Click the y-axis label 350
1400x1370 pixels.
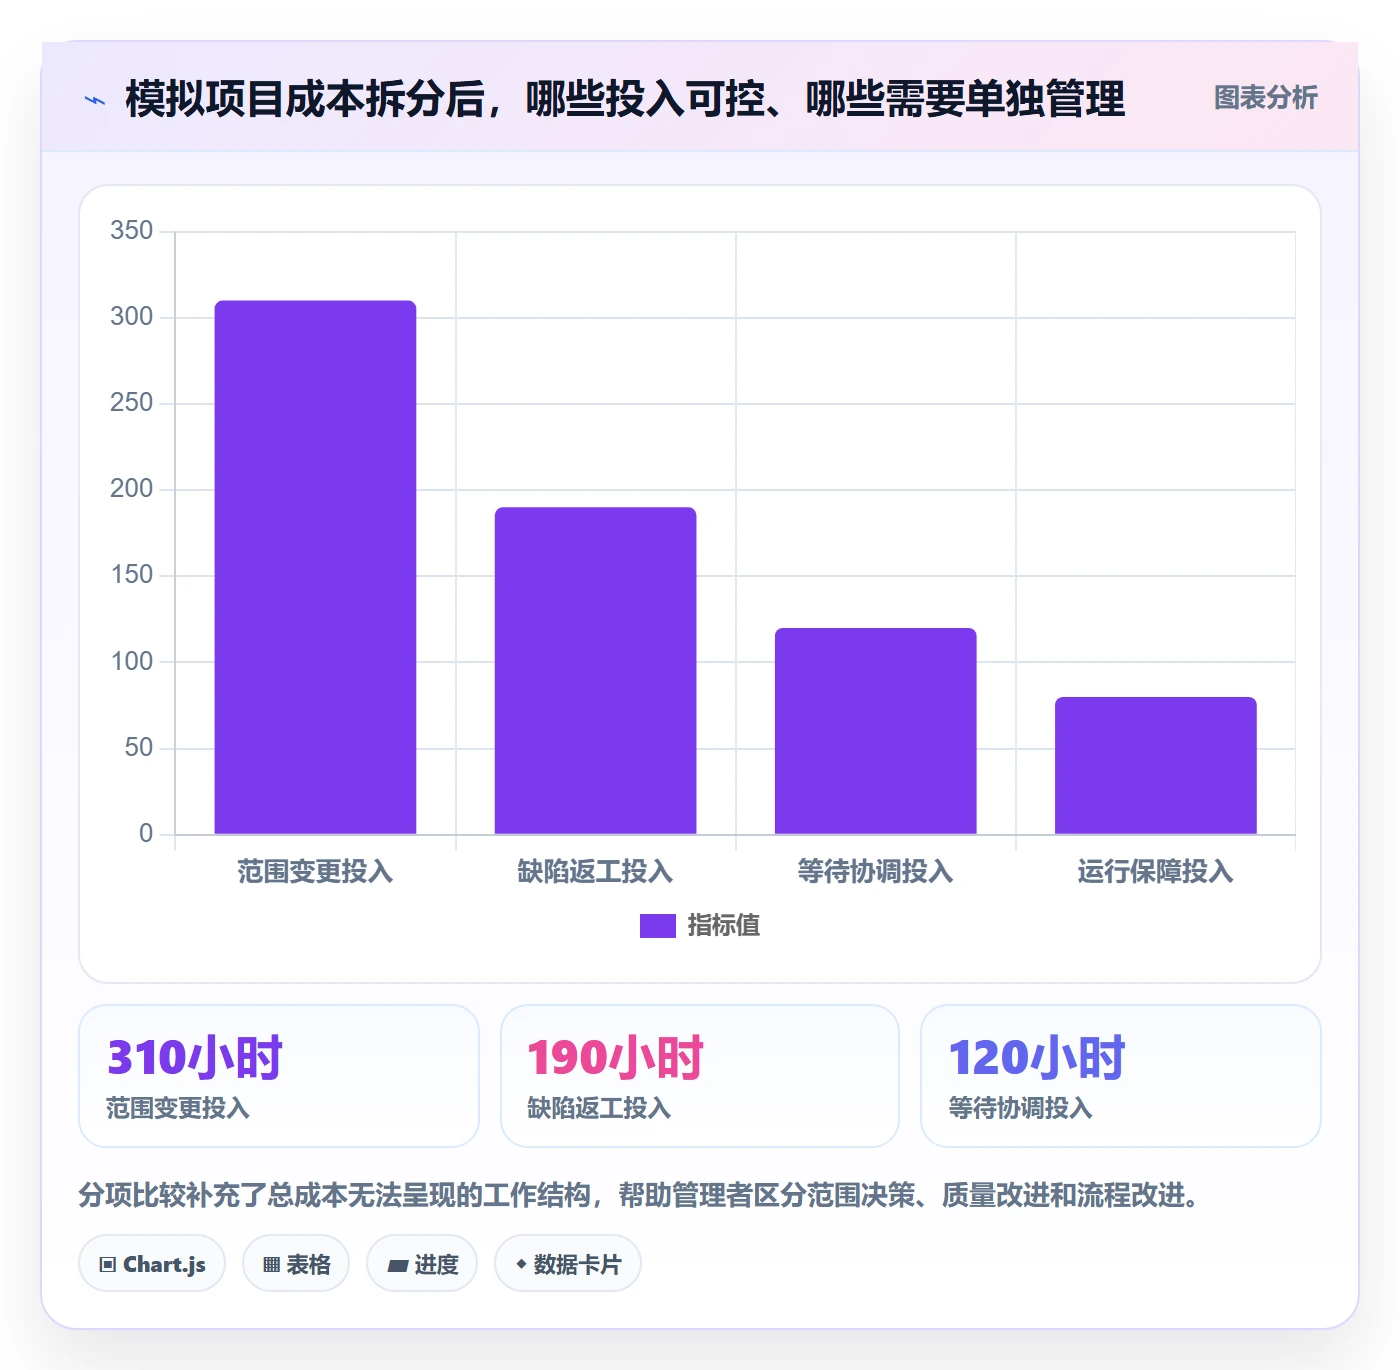pyautogui.click(x=132, y=231)
